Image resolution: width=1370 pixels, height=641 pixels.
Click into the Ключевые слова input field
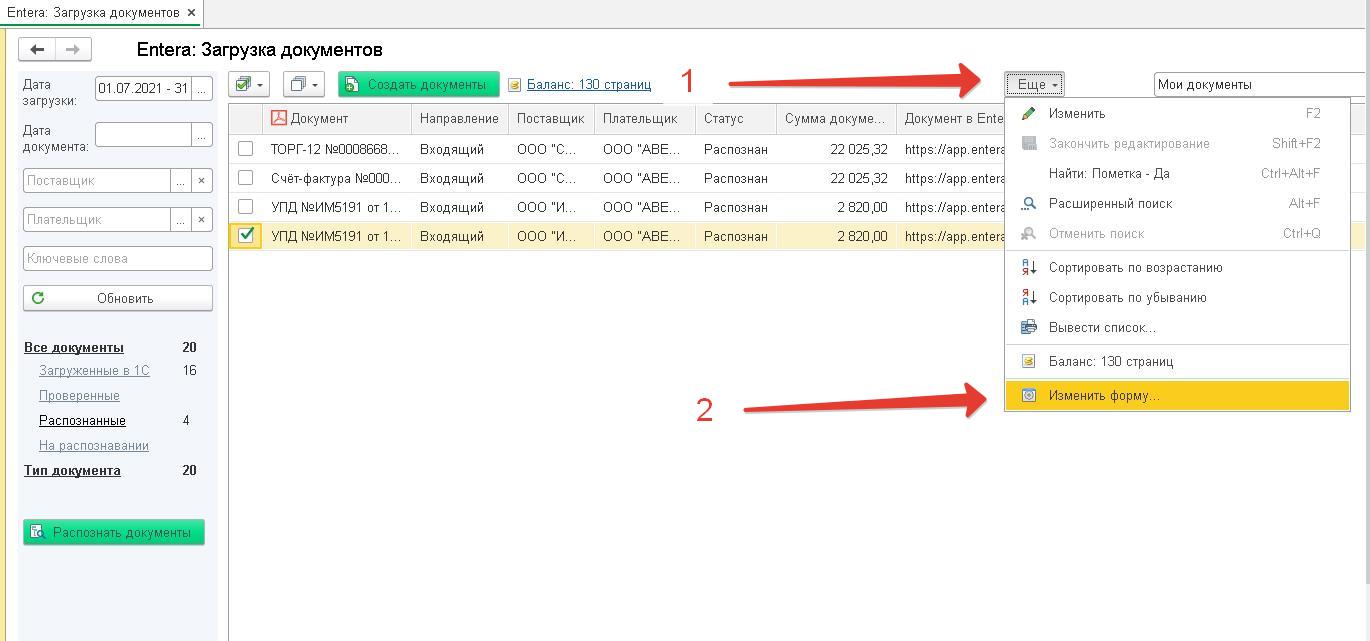coord(118,259)
